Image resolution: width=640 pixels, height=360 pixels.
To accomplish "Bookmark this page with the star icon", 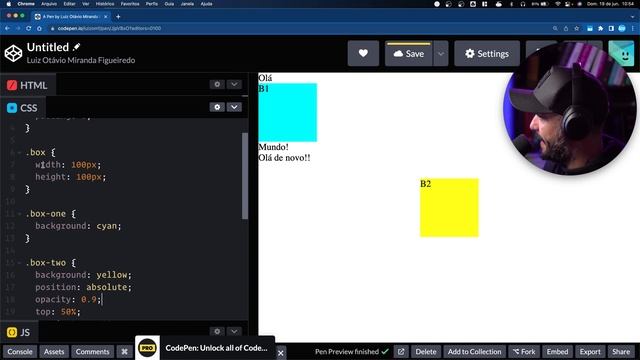I will [576, 28].
